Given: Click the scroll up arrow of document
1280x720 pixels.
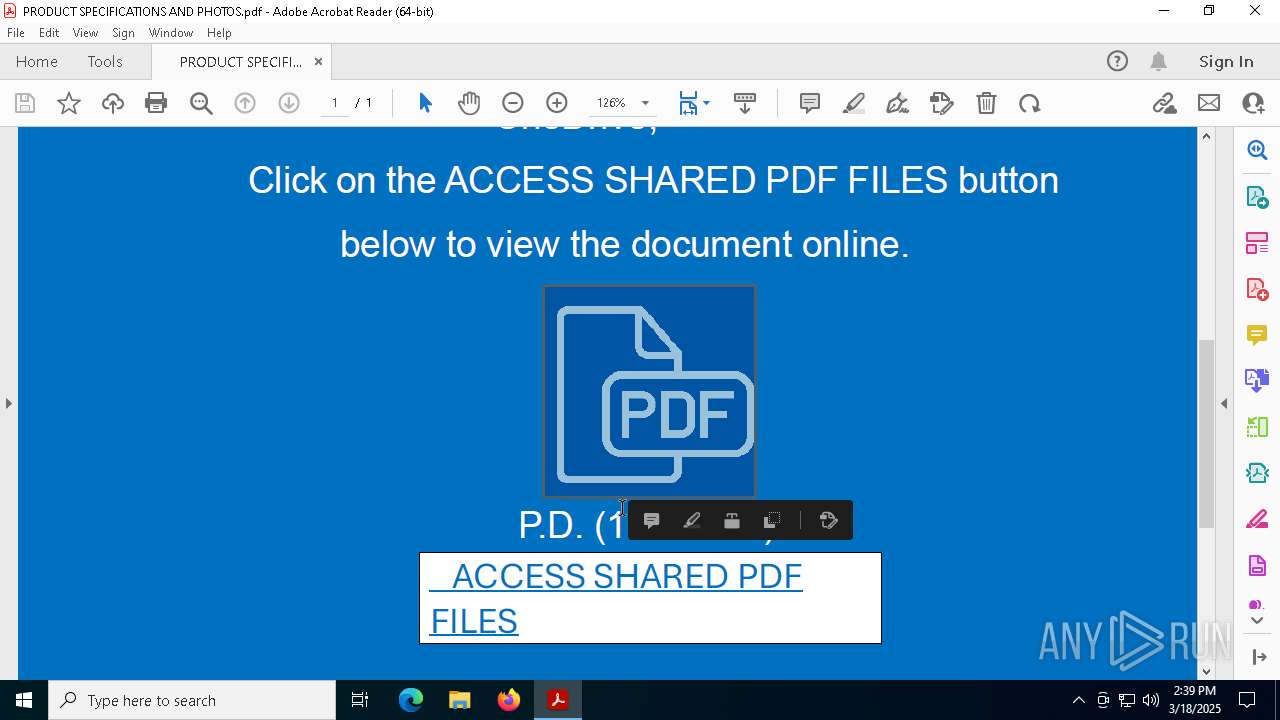Looking at the screenshot, I should coord(1206,136).
